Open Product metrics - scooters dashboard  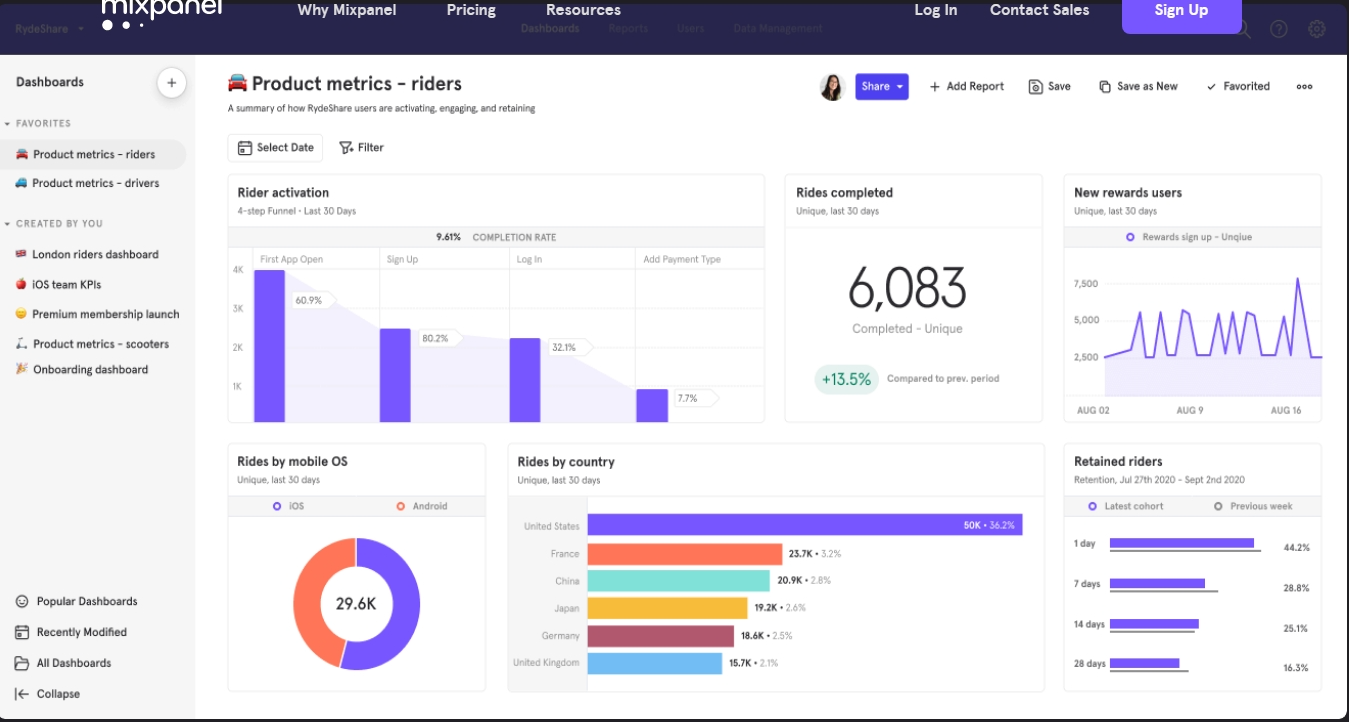[x=93, y=344]
